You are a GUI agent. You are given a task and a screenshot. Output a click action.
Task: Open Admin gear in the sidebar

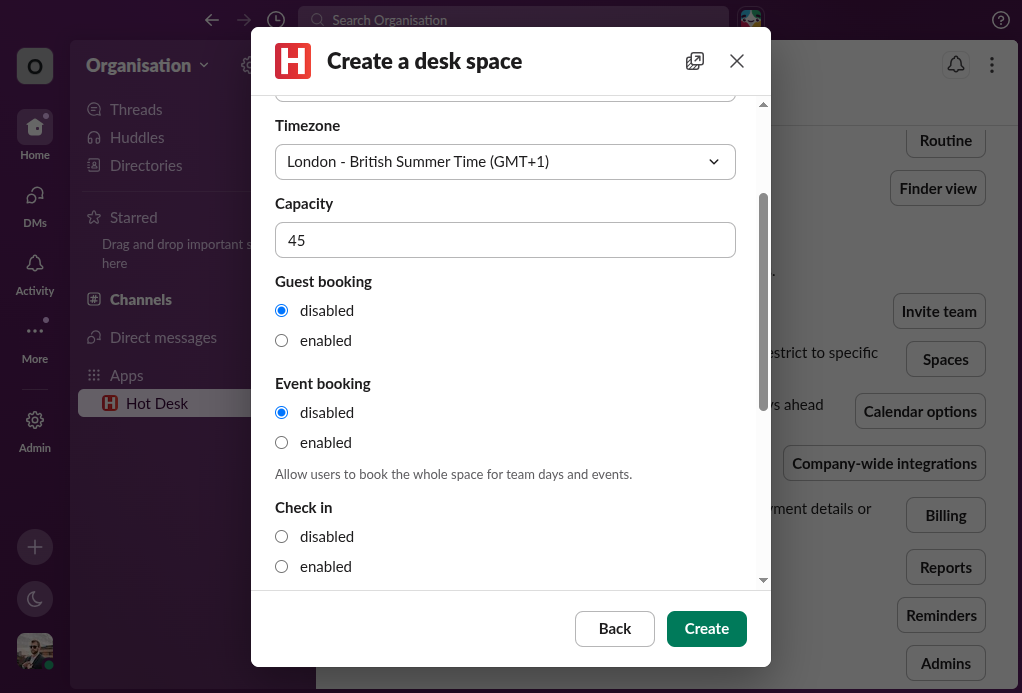coord(35,431)
